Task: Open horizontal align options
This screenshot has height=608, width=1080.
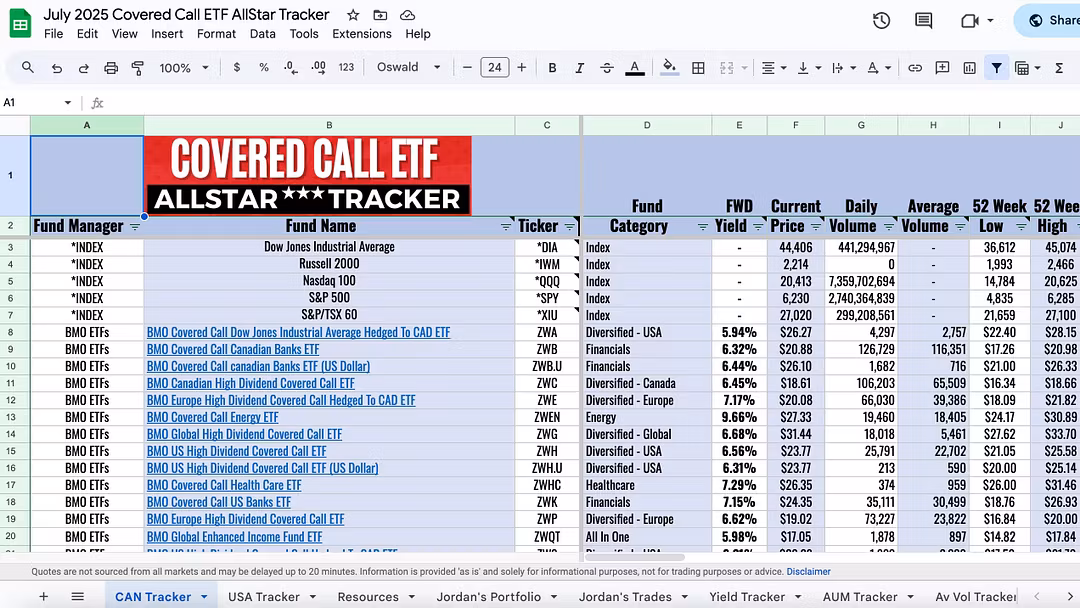Action: (x=773, y=67)
